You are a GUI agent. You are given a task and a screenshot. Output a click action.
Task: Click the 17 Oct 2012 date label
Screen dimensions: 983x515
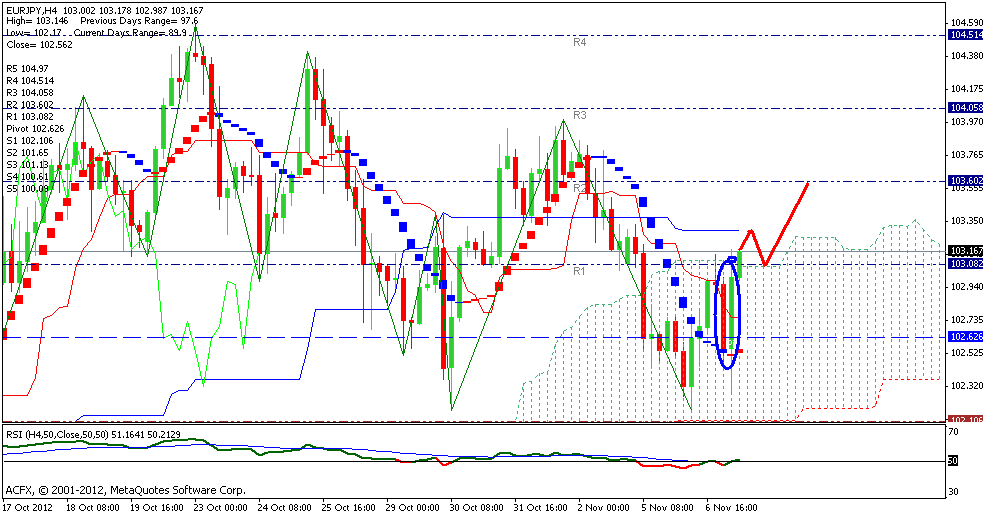click(x=29, y=507)
